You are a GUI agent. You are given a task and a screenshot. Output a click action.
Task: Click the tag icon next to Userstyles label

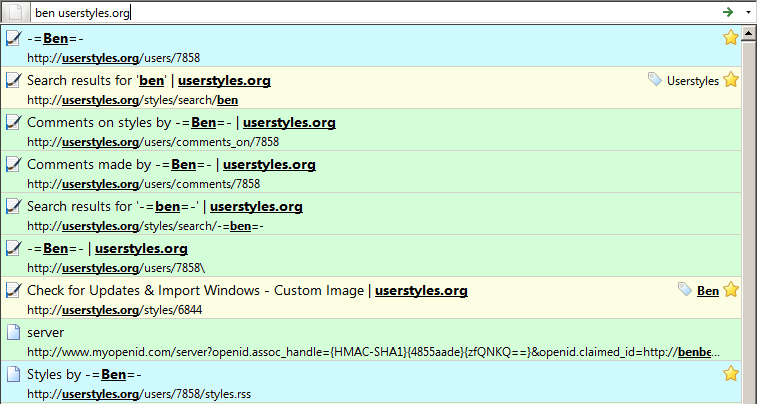tap(655, 79)
